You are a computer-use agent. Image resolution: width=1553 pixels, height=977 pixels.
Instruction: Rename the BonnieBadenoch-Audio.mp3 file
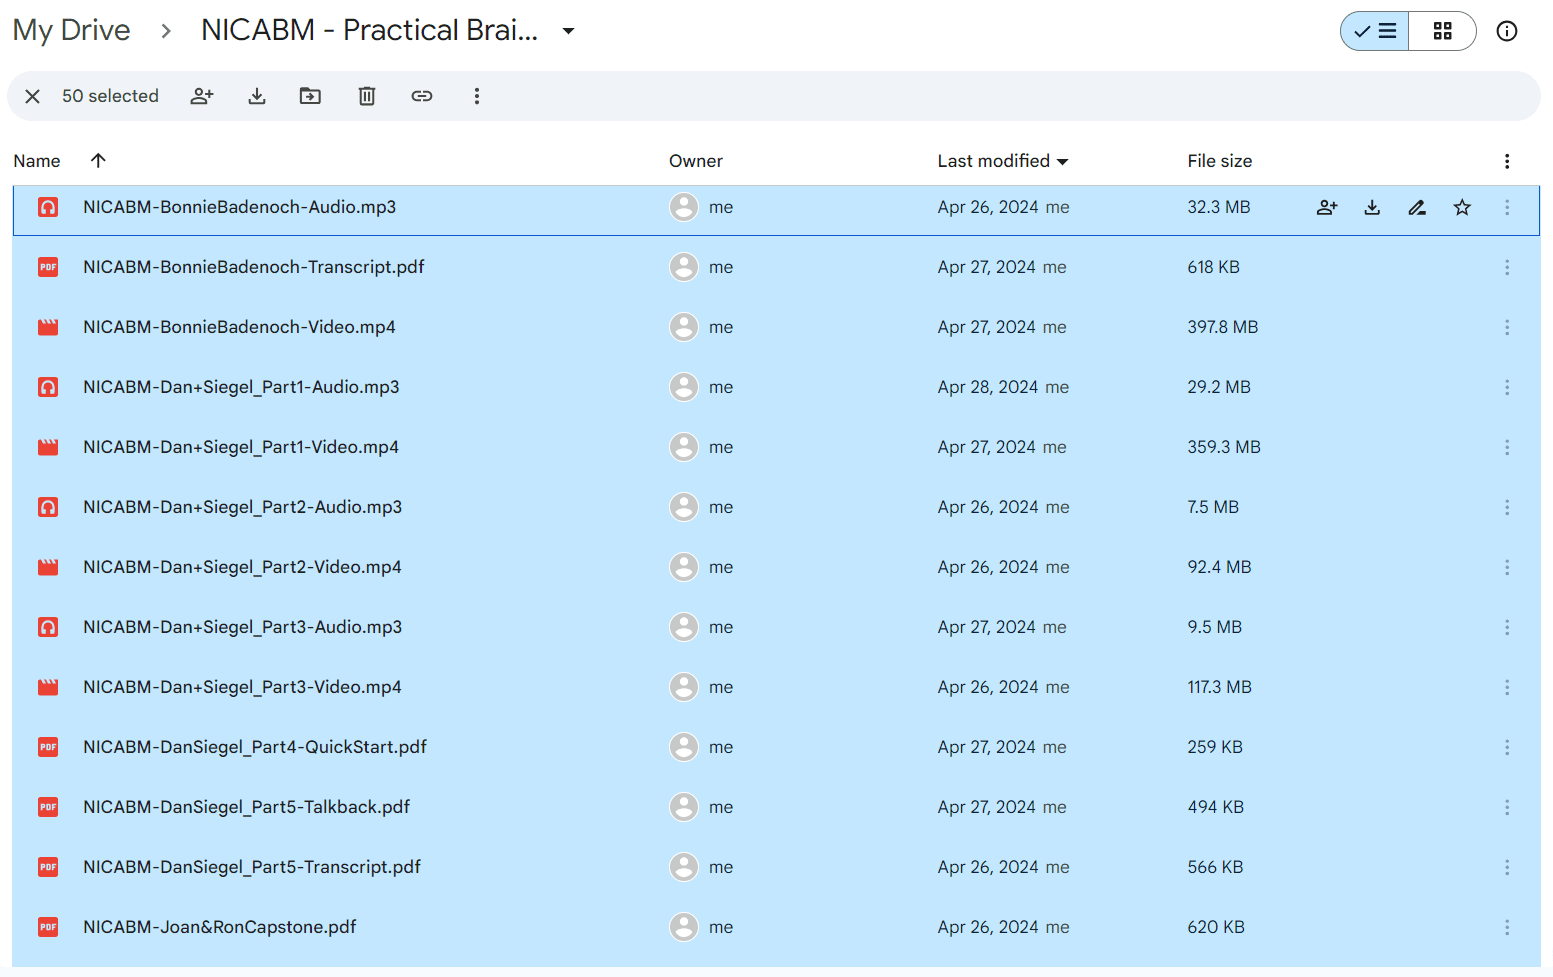1417,207
